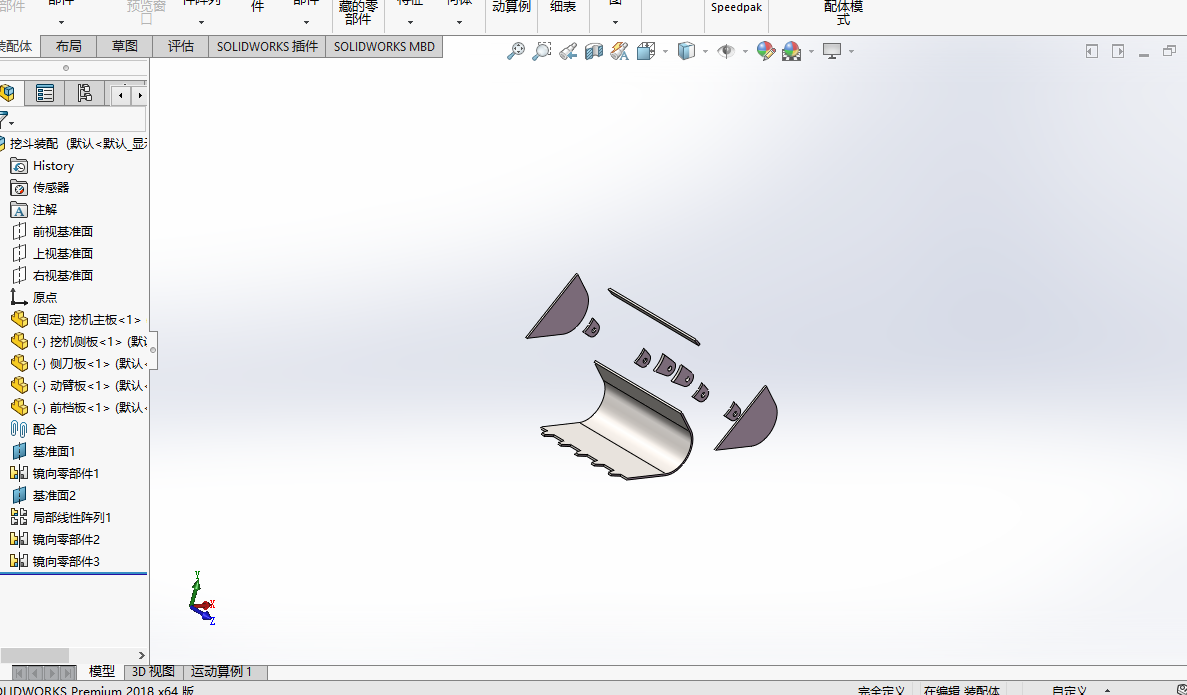Open 运动算例 1 tab
1187x695 pixels.
point(221,672)
